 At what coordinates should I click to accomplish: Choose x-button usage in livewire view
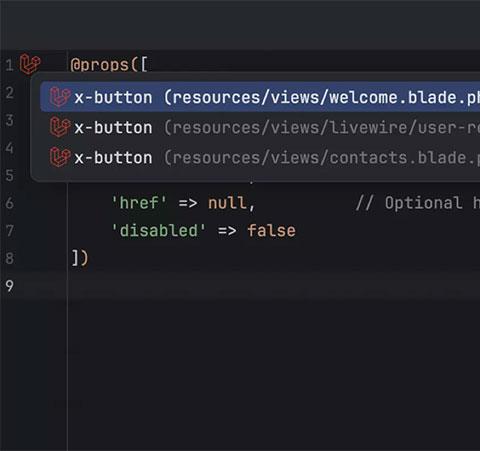(x=260, y=127)
